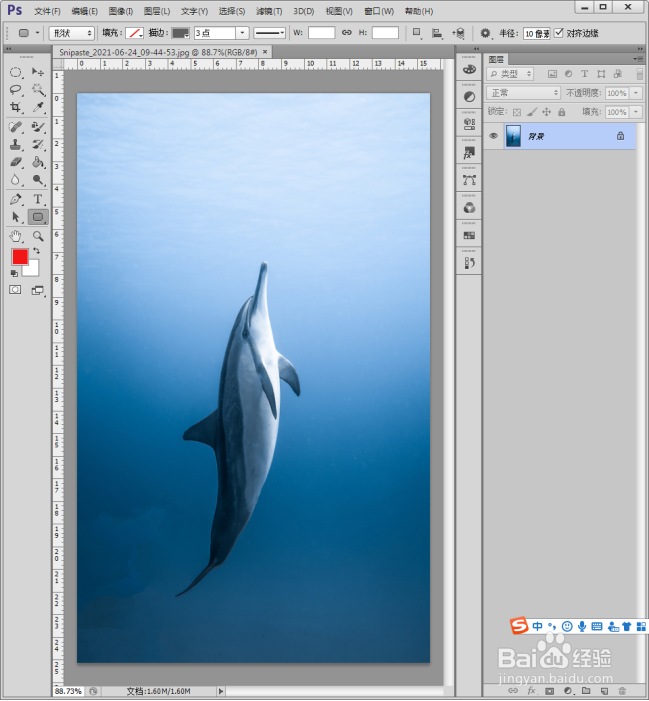Select the Hand tool
The height and width of the screenshot is (701, 649).
click(x=16, y=236)
